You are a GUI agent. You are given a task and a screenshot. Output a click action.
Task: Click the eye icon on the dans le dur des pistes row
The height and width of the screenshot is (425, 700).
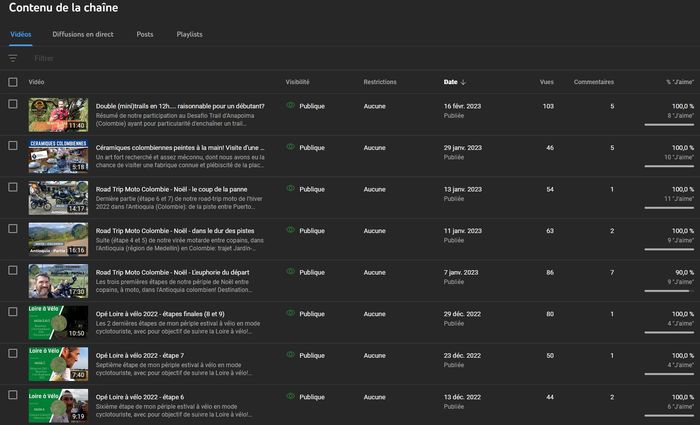291,229
